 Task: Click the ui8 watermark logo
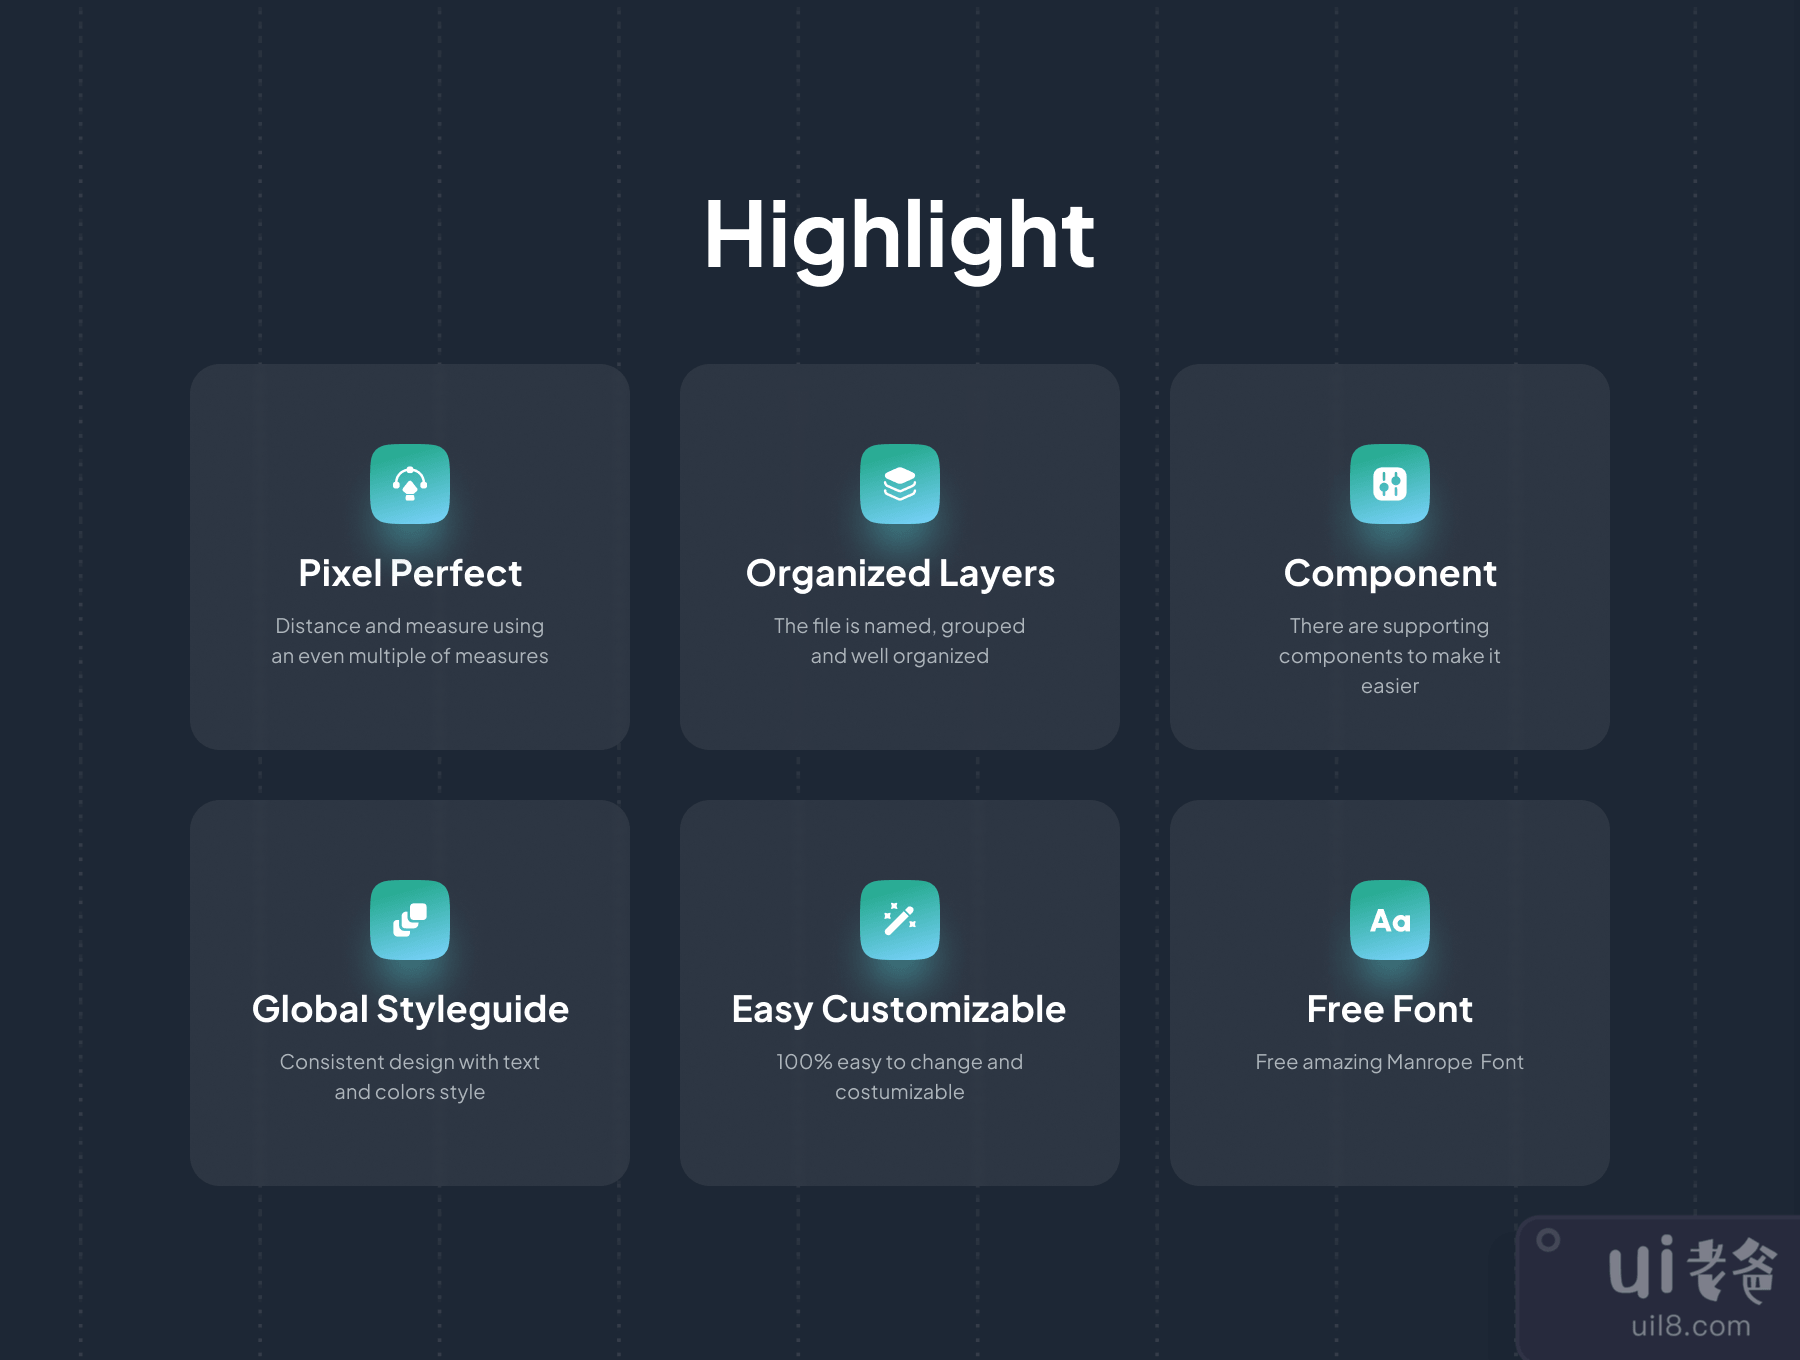pos(1691,1269)
